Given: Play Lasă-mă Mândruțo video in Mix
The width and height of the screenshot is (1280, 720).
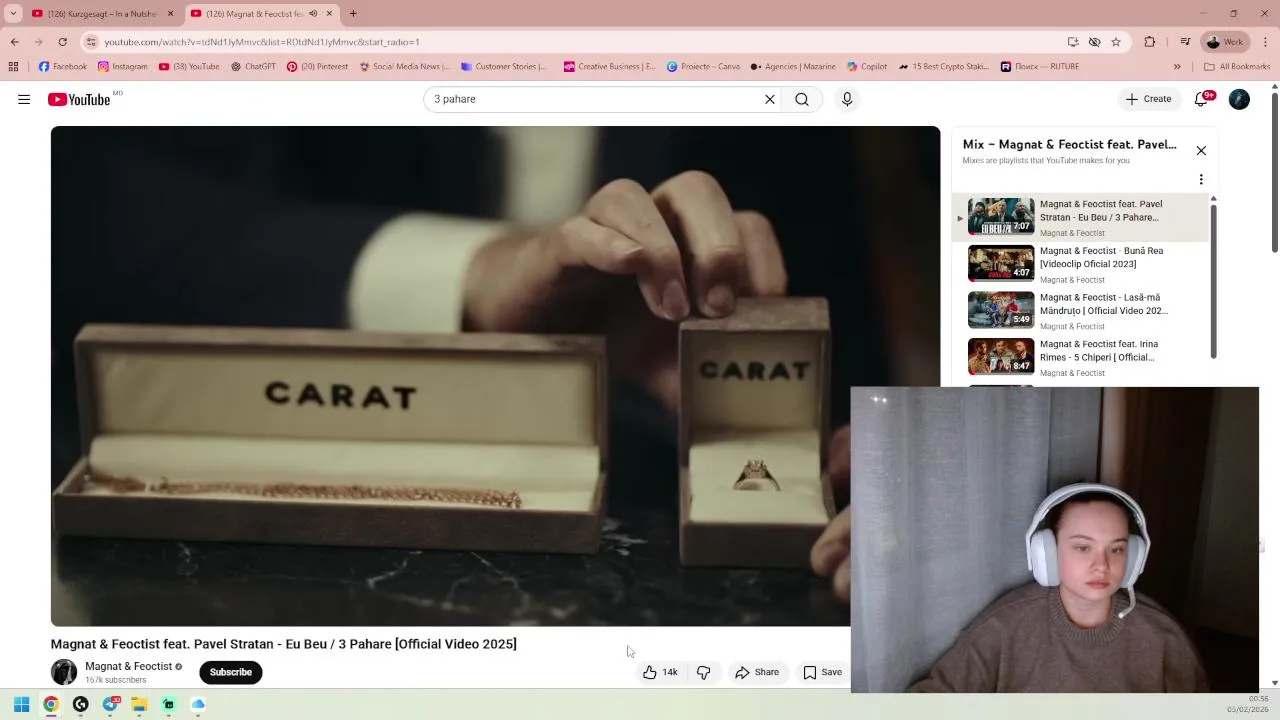Looking at the screenshot, I should [x=1080, y=311].
